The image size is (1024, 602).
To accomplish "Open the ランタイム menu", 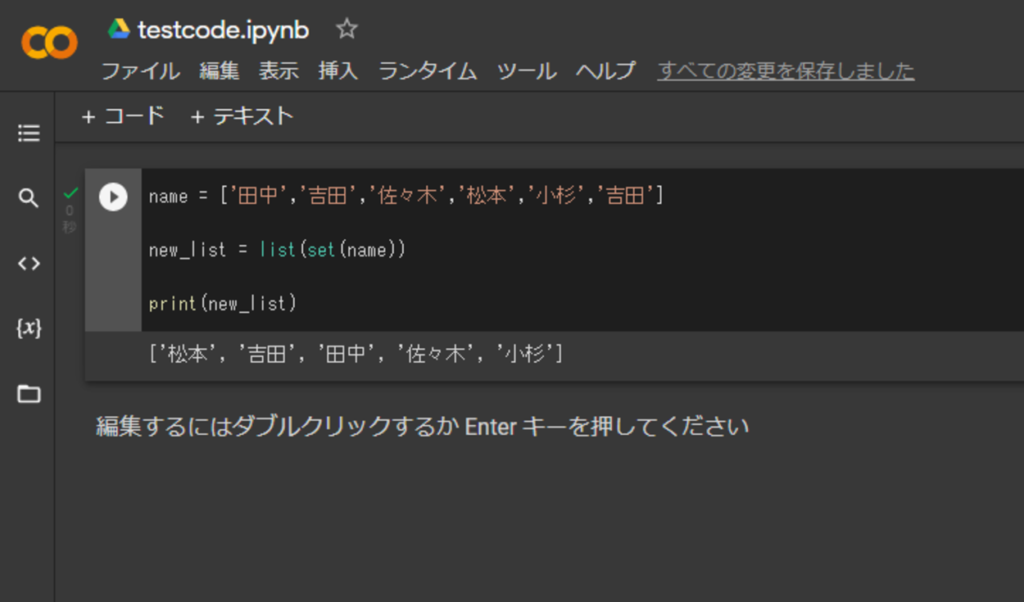I will coord(427,71).
